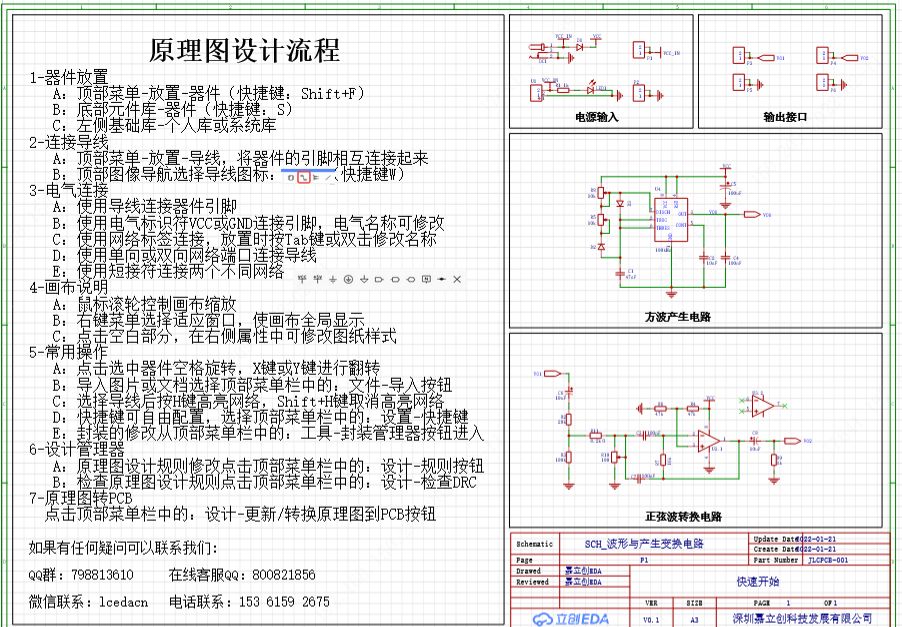
Task: Select the Create Date value in title block
Action: coord(816,549)
